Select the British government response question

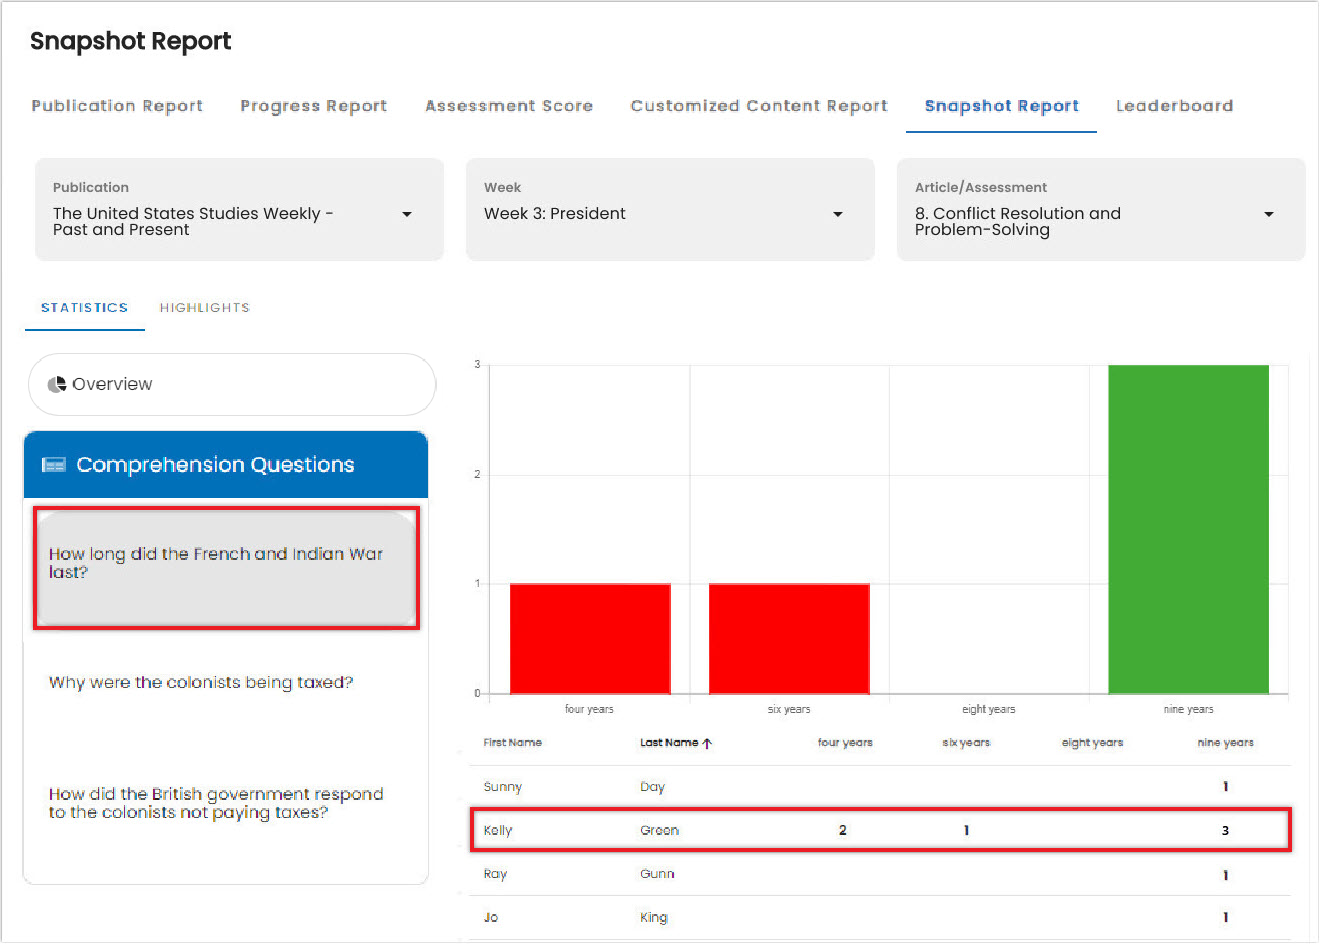point(225,803)
